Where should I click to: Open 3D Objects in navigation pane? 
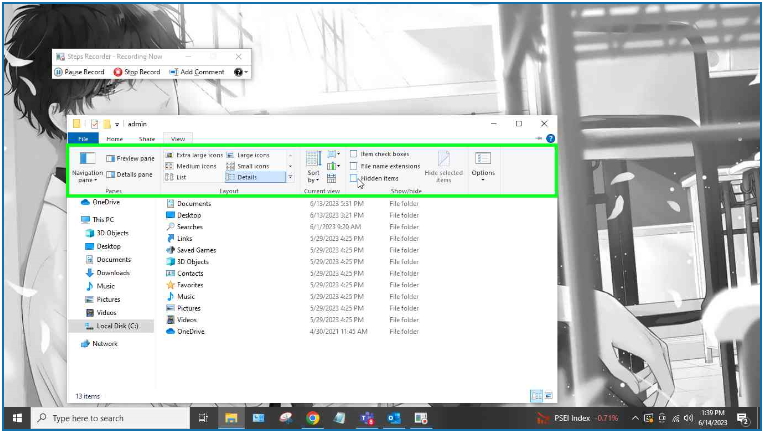click(107, 233)
